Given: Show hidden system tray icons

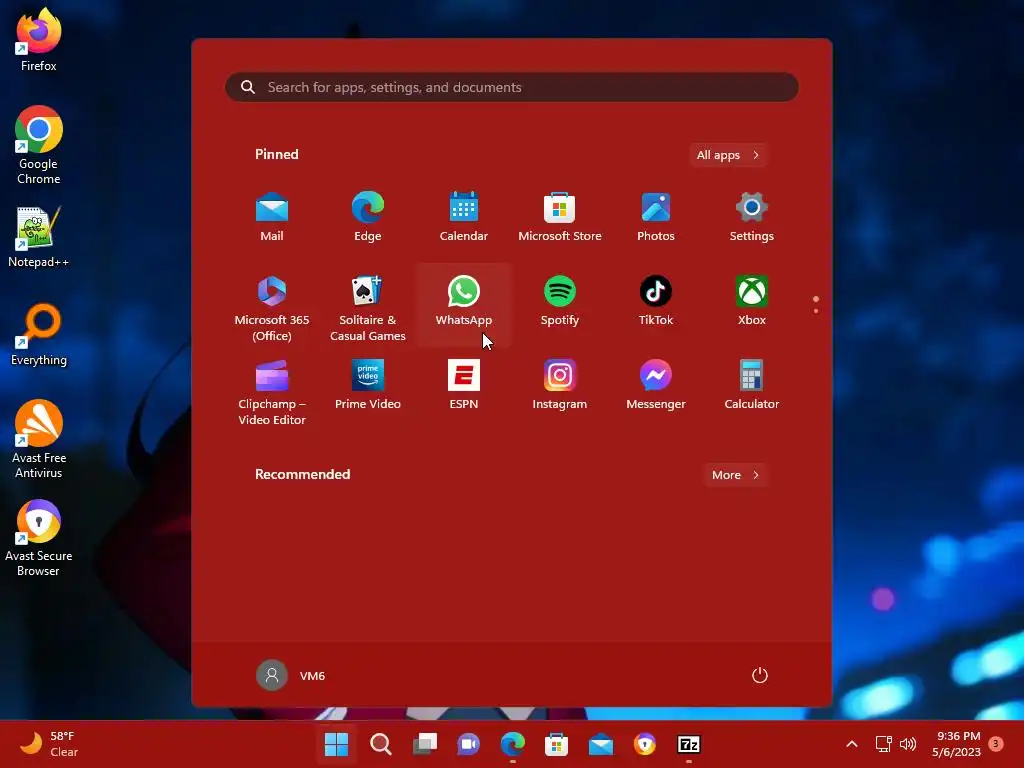Looking at the screenshot, I should 852,744.
